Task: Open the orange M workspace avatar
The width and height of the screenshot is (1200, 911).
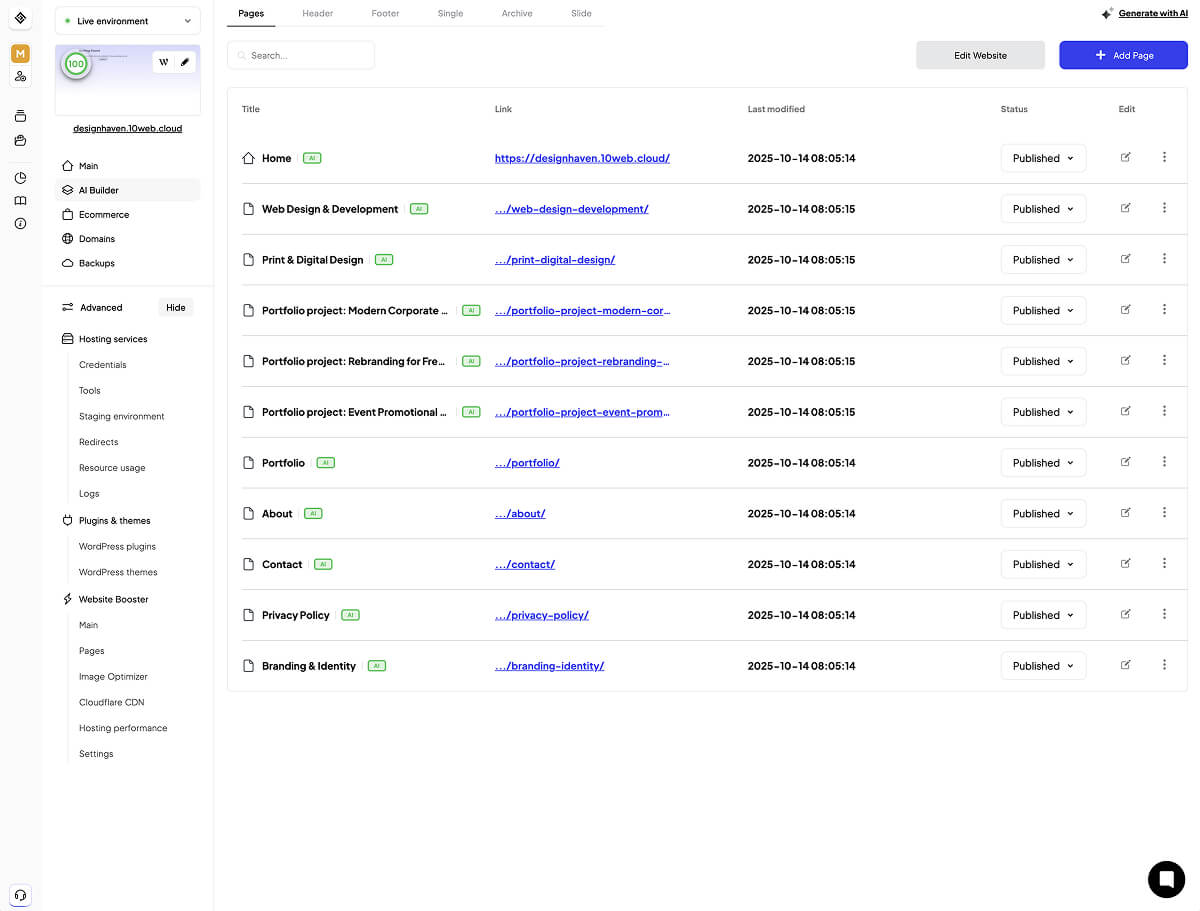Action: 20,53
